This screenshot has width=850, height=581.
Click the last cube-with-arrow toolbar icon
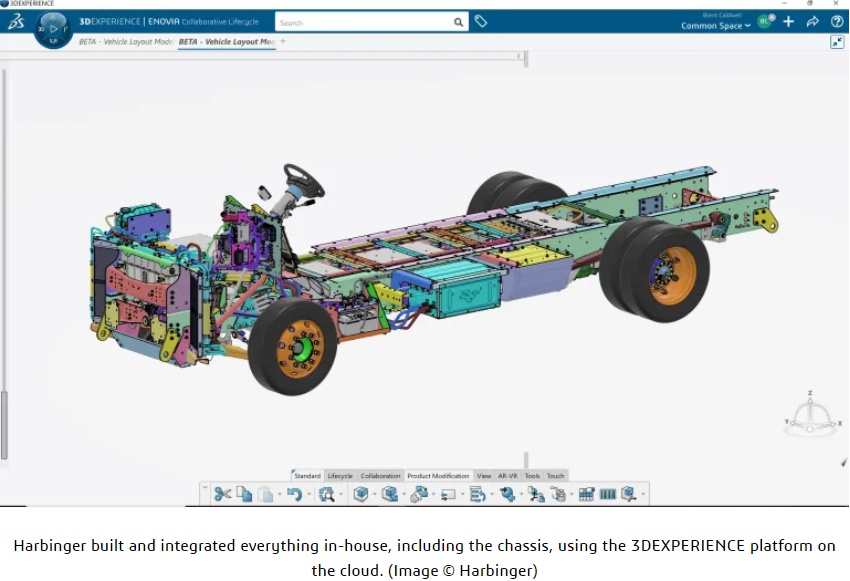(628, 494)
